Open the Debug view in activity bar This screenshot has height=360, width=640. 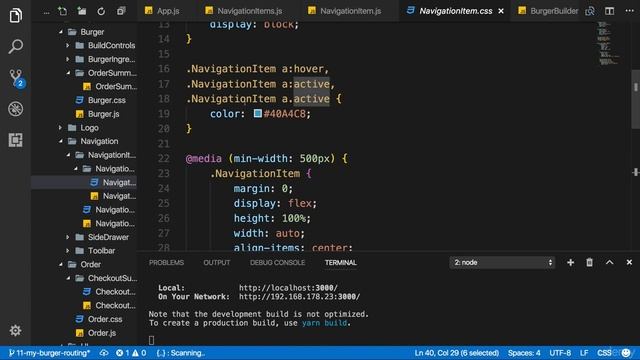click(x=16, y=109)
